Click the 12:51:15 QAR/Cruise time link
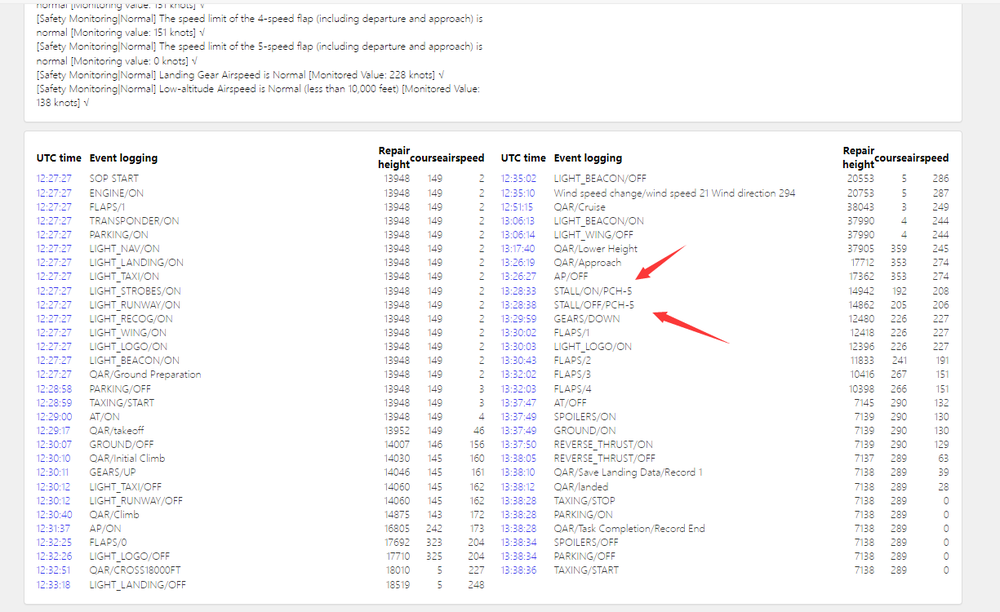The width and height of the screenshot is (1000, 612). pos(518,206)
